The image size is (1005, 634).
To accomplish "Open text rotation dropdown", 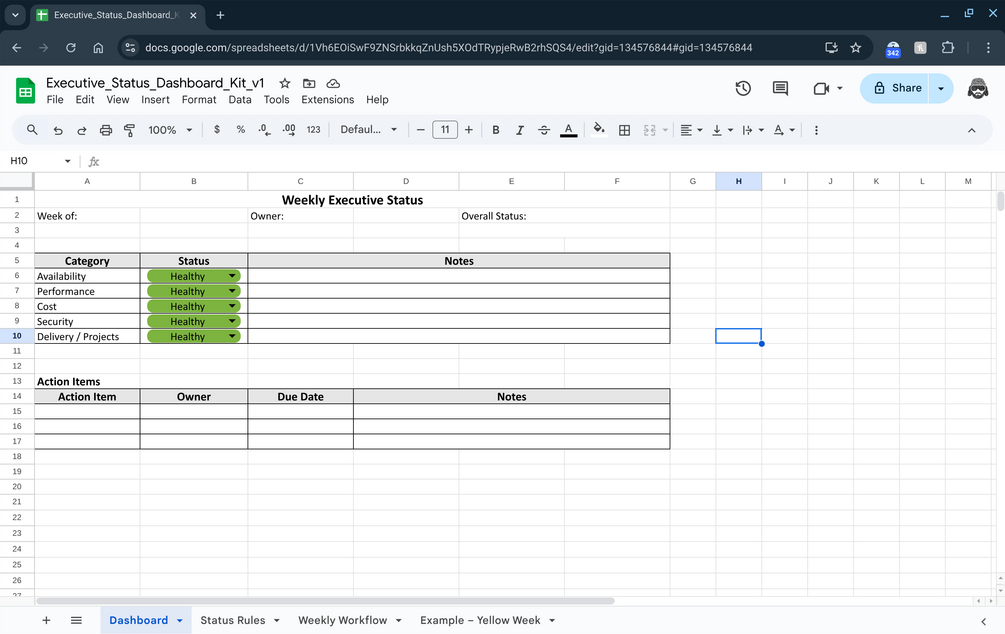I will (784, 130).
